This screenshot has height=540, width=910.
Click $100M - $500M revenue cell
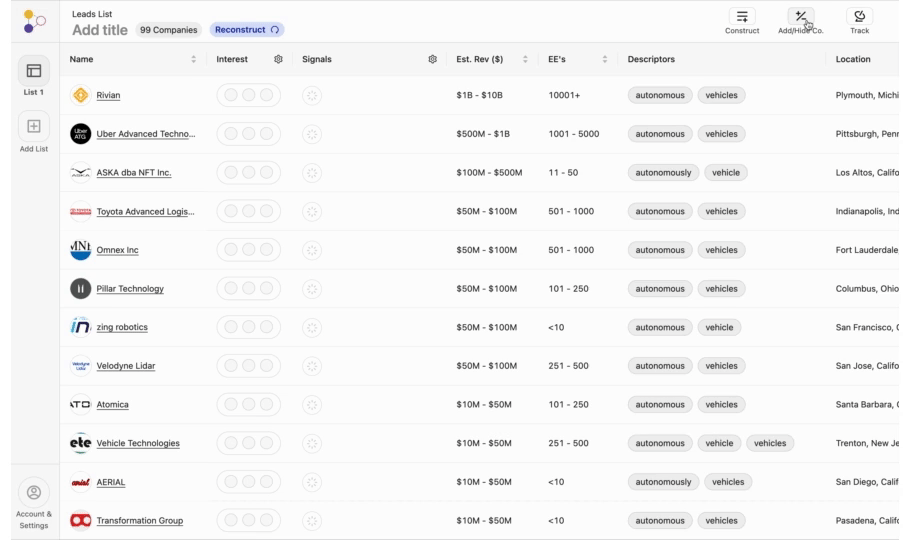coord(489,172)
